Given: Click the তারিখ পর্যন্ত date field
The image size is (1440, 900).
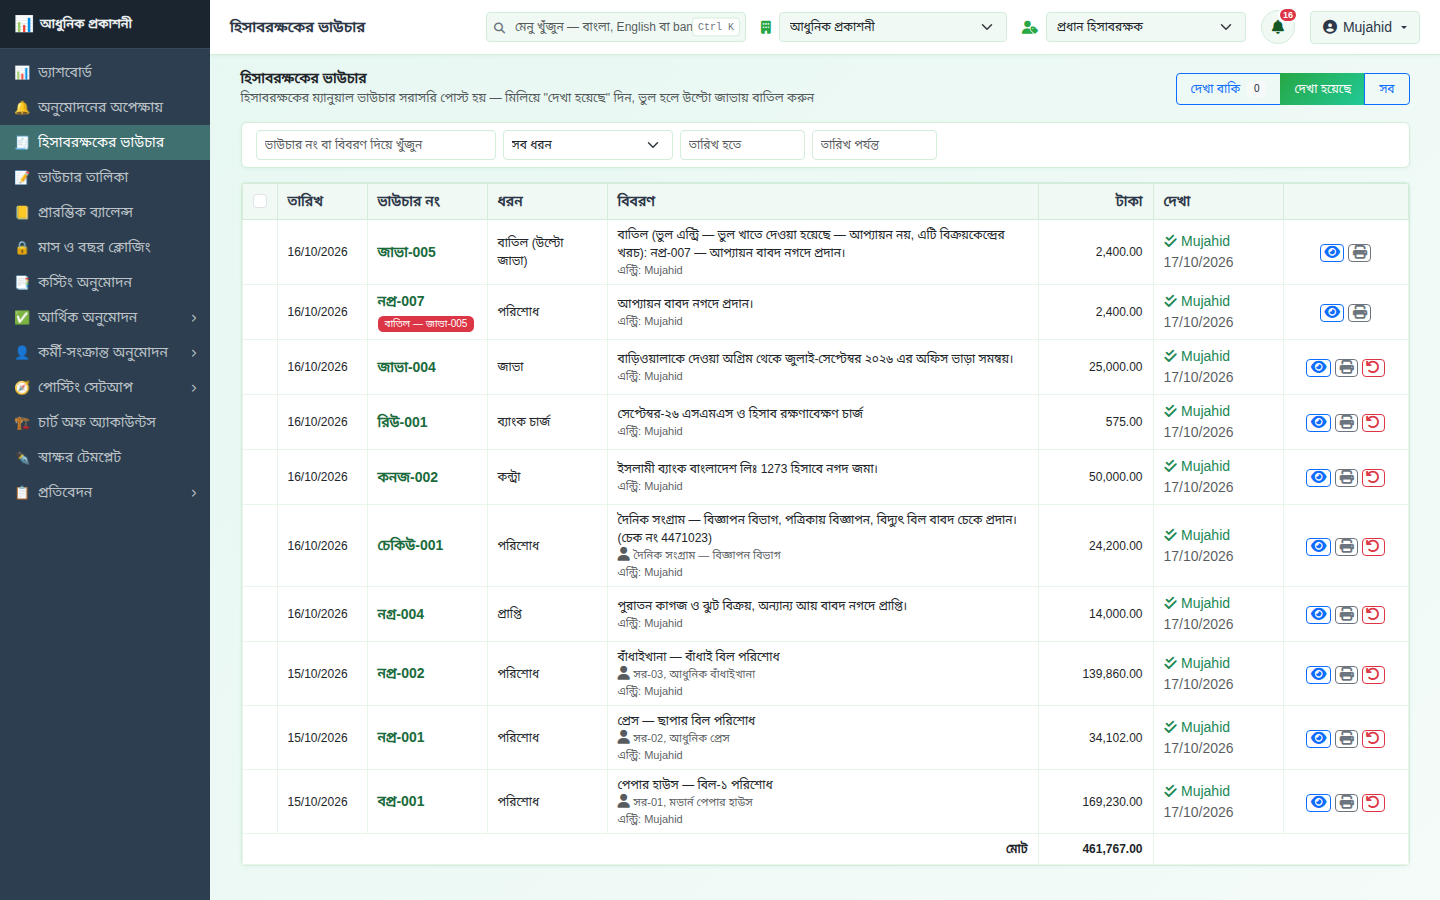Looking at the screenshot, I should click(874, 145).
